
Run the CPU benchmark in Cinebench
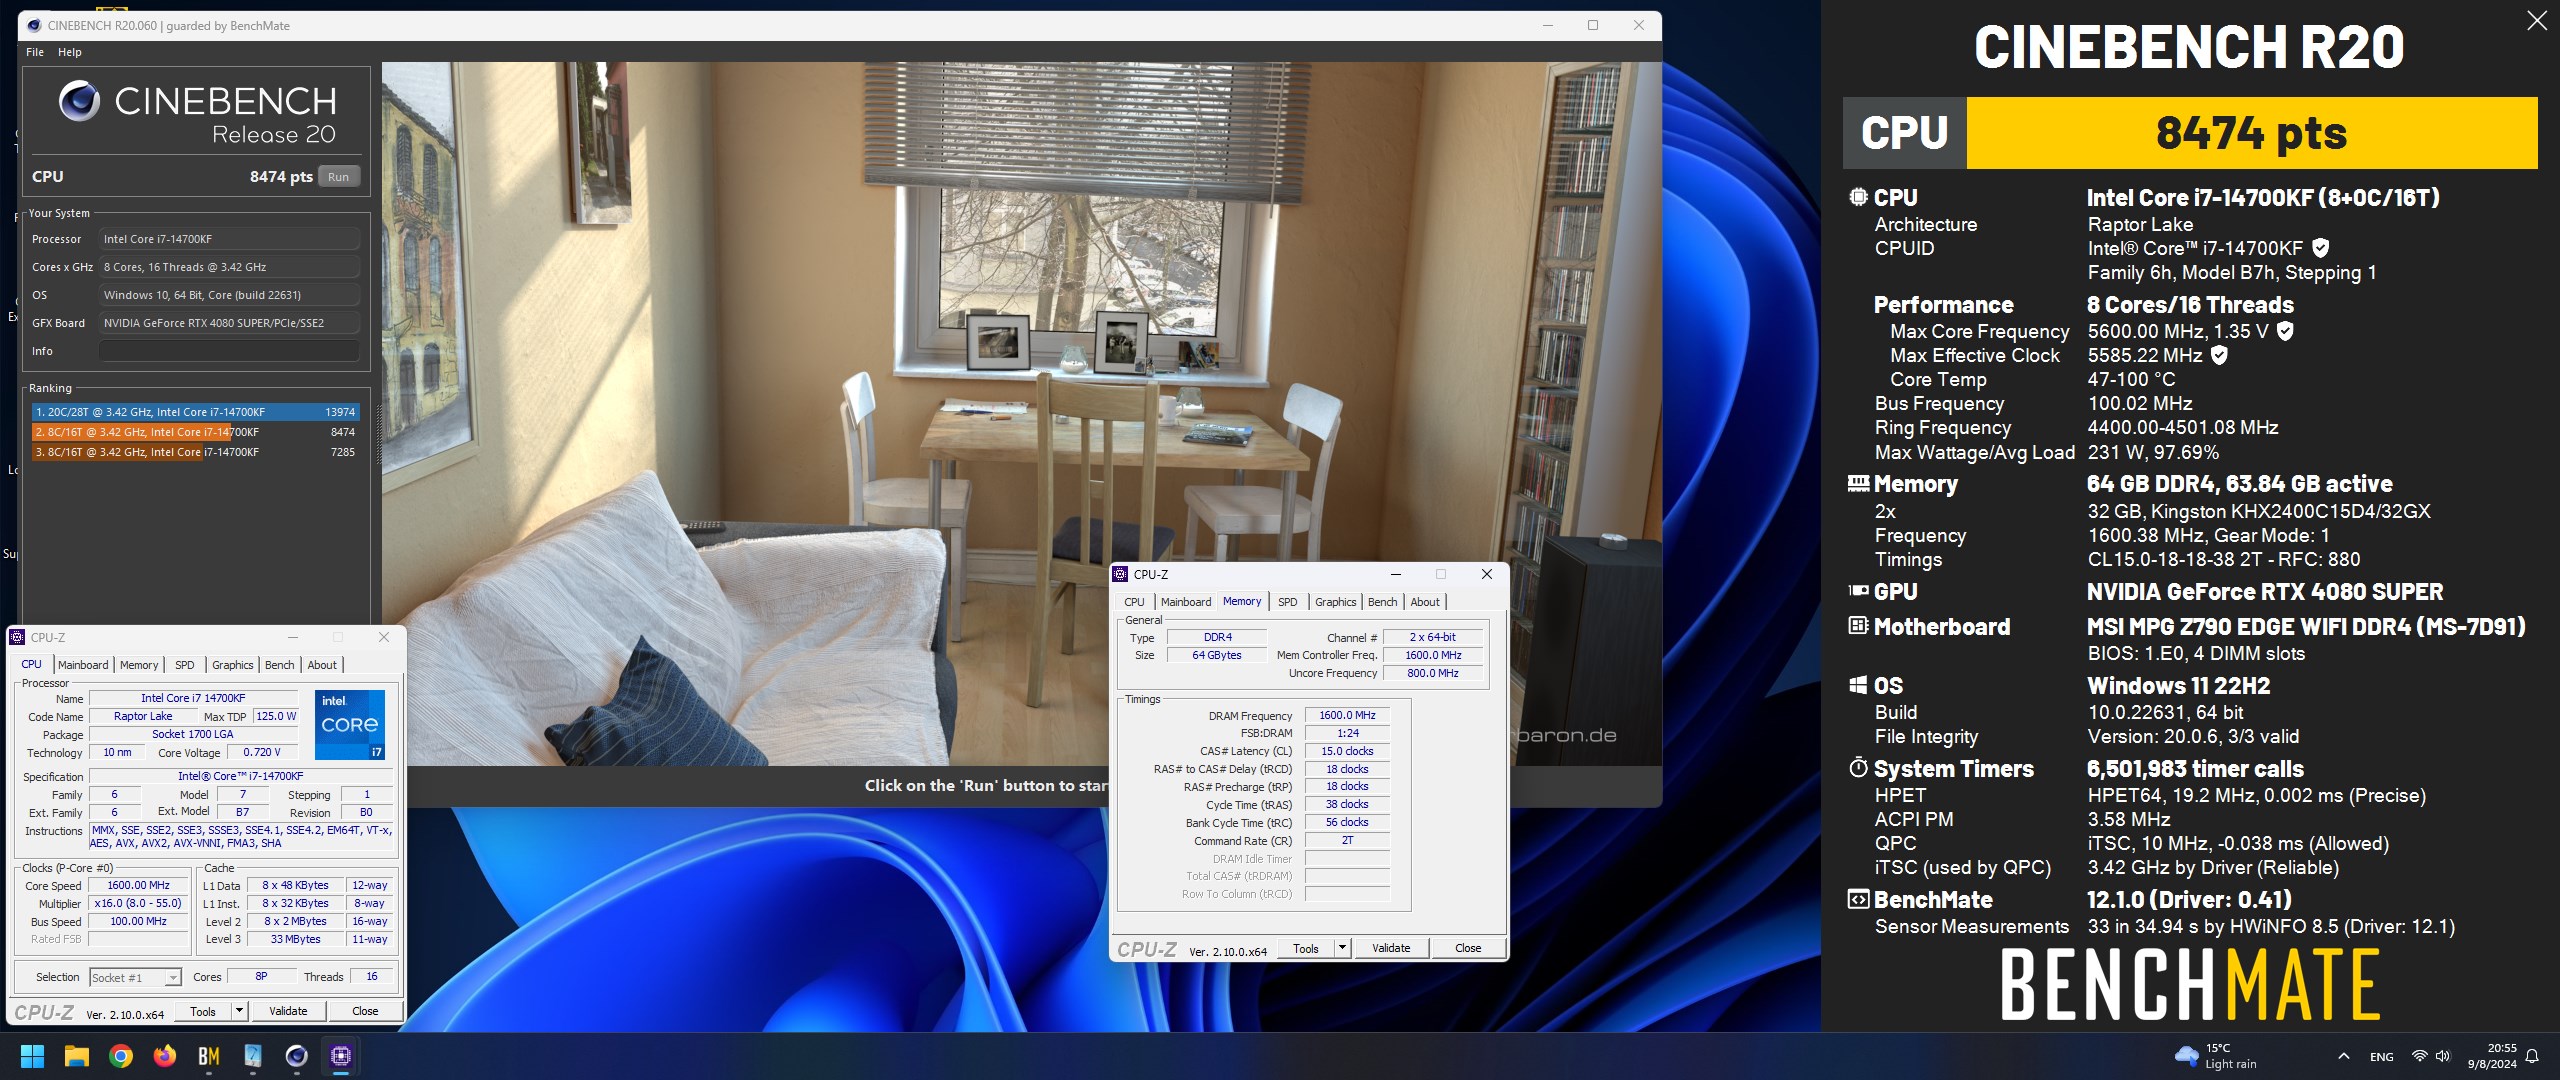click(x=339, y=177)
